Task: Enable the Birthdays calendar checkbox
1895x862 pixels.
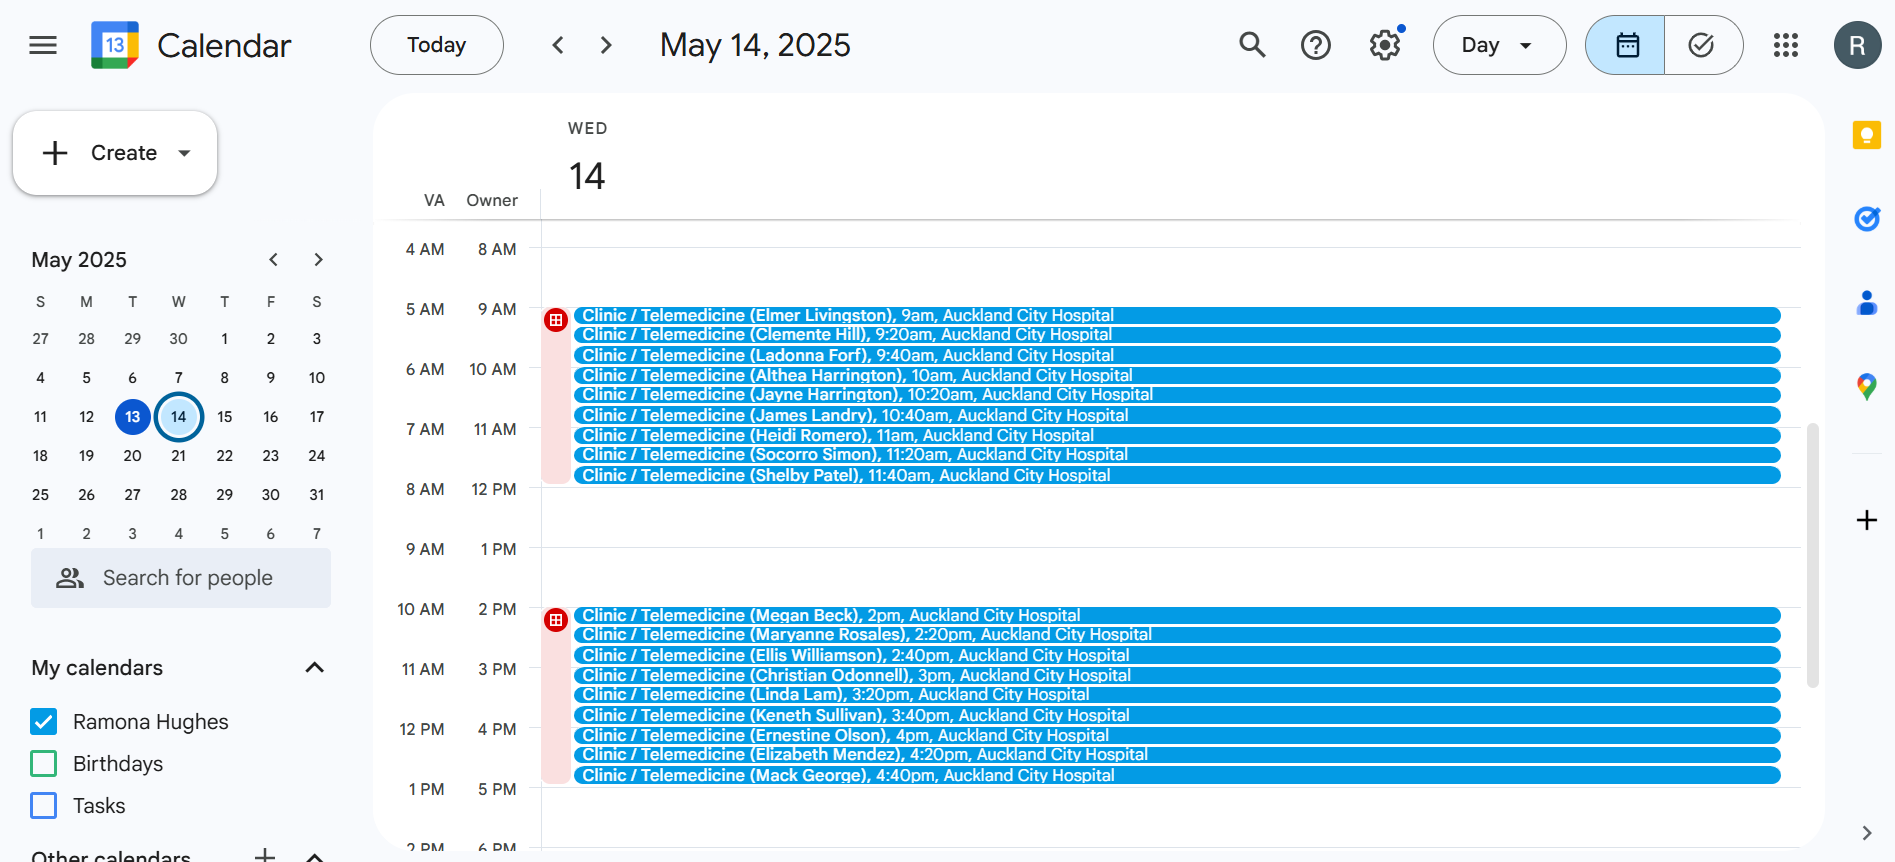Action: coord(44,764)
